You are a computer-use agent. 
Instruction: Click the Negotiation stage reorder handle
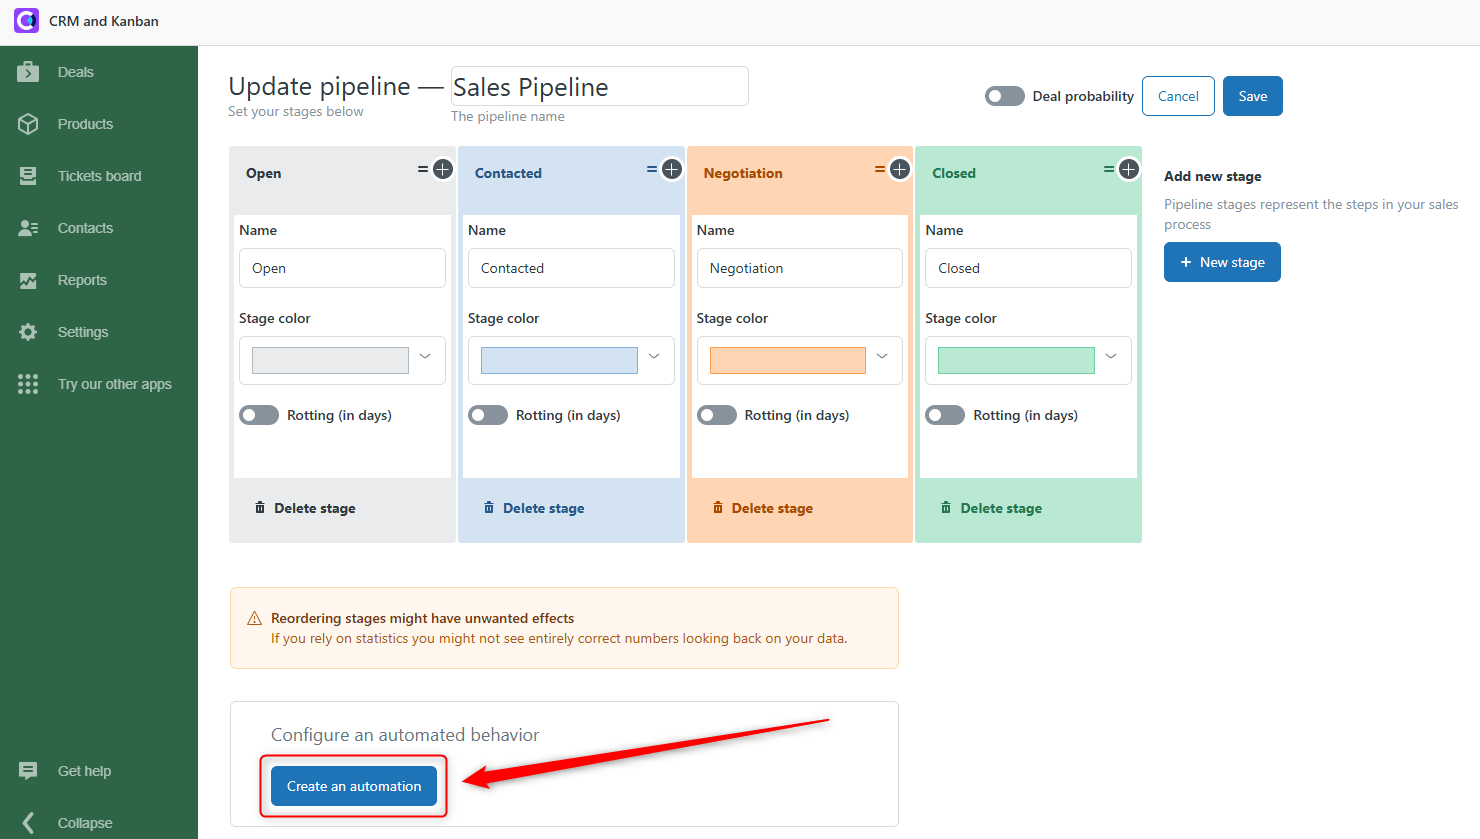click(x=880, y=169)
